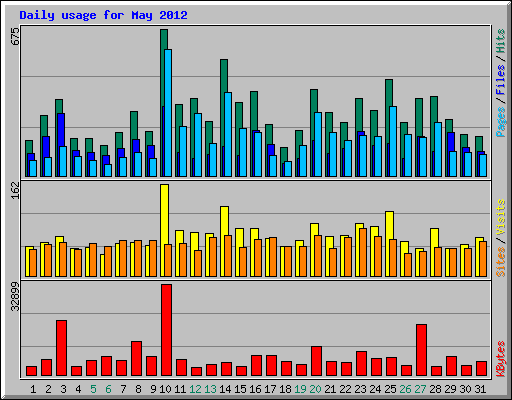512x400 pixels.
Task: Click the yellow Visits bar for day 25
Action: [x=389, y=225]
